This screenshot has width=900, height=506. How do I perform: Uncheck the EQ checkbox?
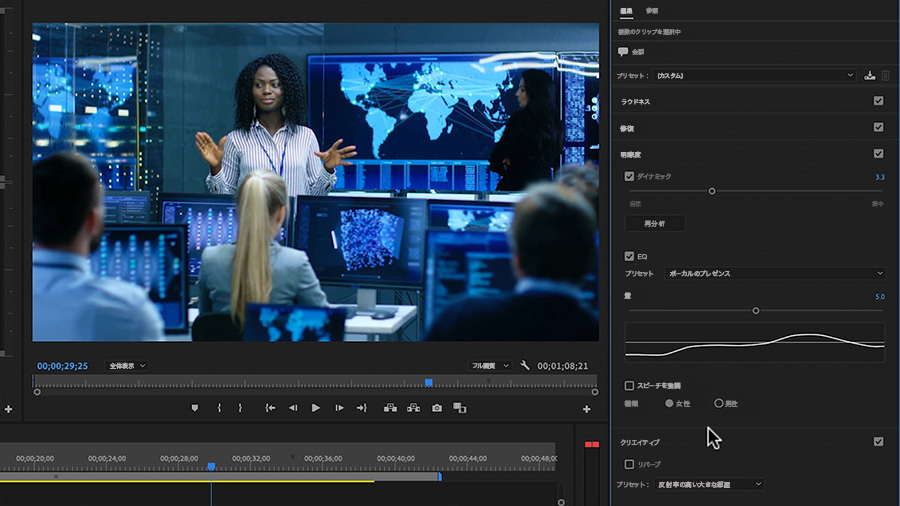pyautogui.click(x=629, y=256)
